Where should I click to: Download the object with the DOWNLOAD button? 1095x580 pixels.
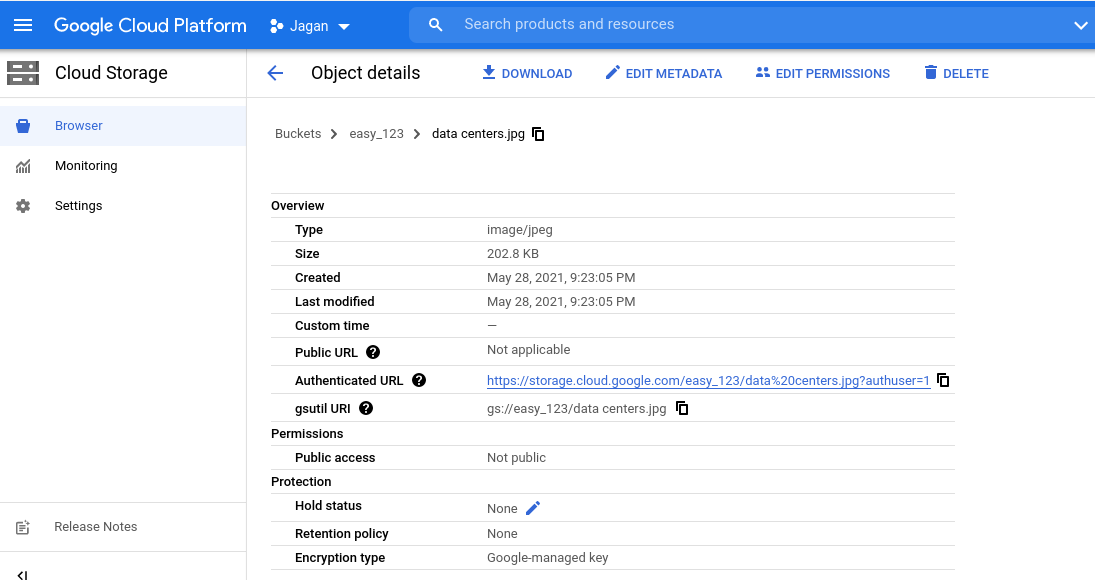point(527,73)
